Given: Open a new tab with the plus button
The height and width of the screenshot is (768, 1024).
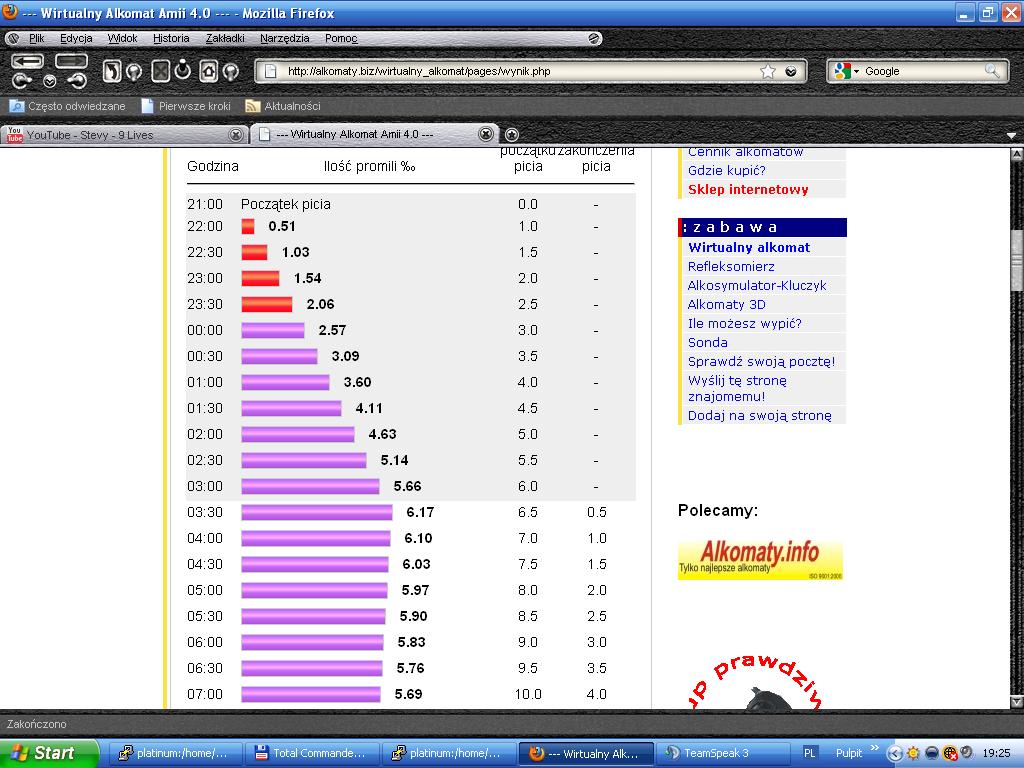Looking at the screenshot, I should 512,134.
